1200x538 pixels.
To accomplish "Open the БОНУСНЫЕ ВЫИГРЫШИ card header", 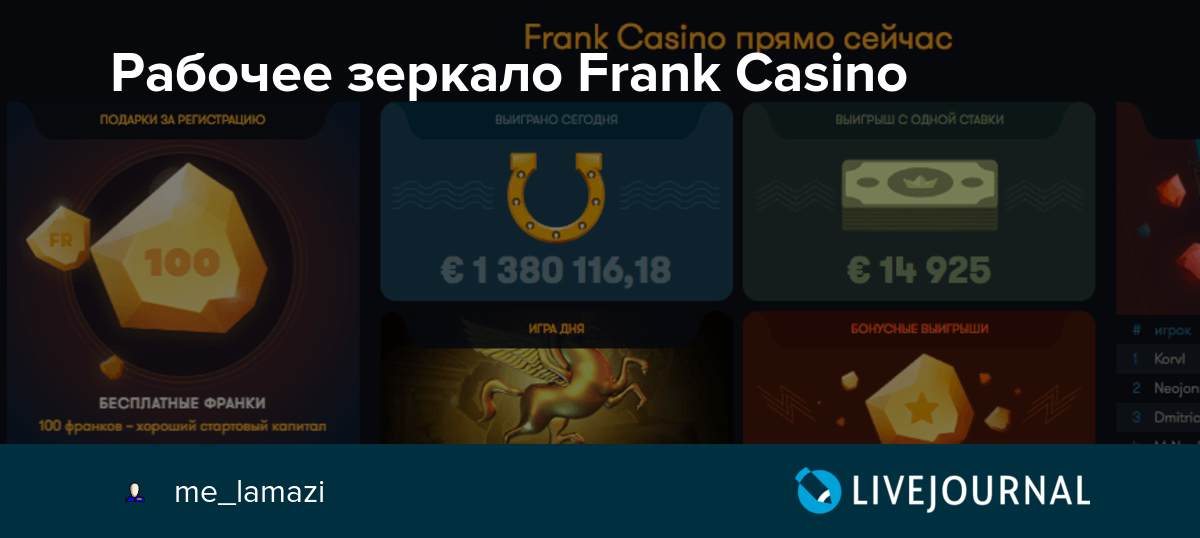I will tap(919, 327).
